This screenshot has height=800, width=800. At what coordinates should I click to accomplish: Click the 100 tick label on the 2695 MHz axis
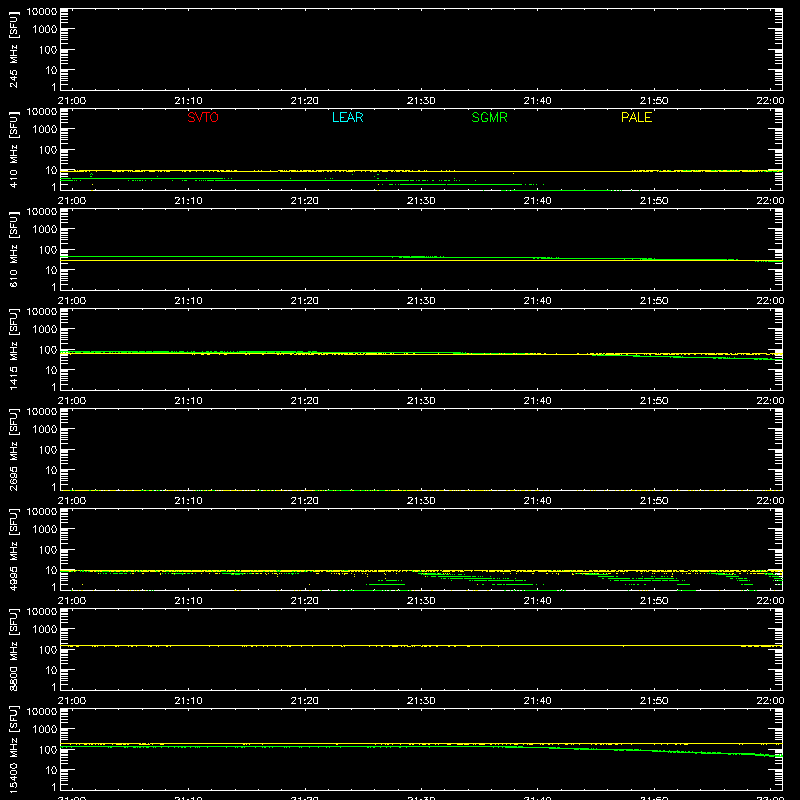click(48, 450)
